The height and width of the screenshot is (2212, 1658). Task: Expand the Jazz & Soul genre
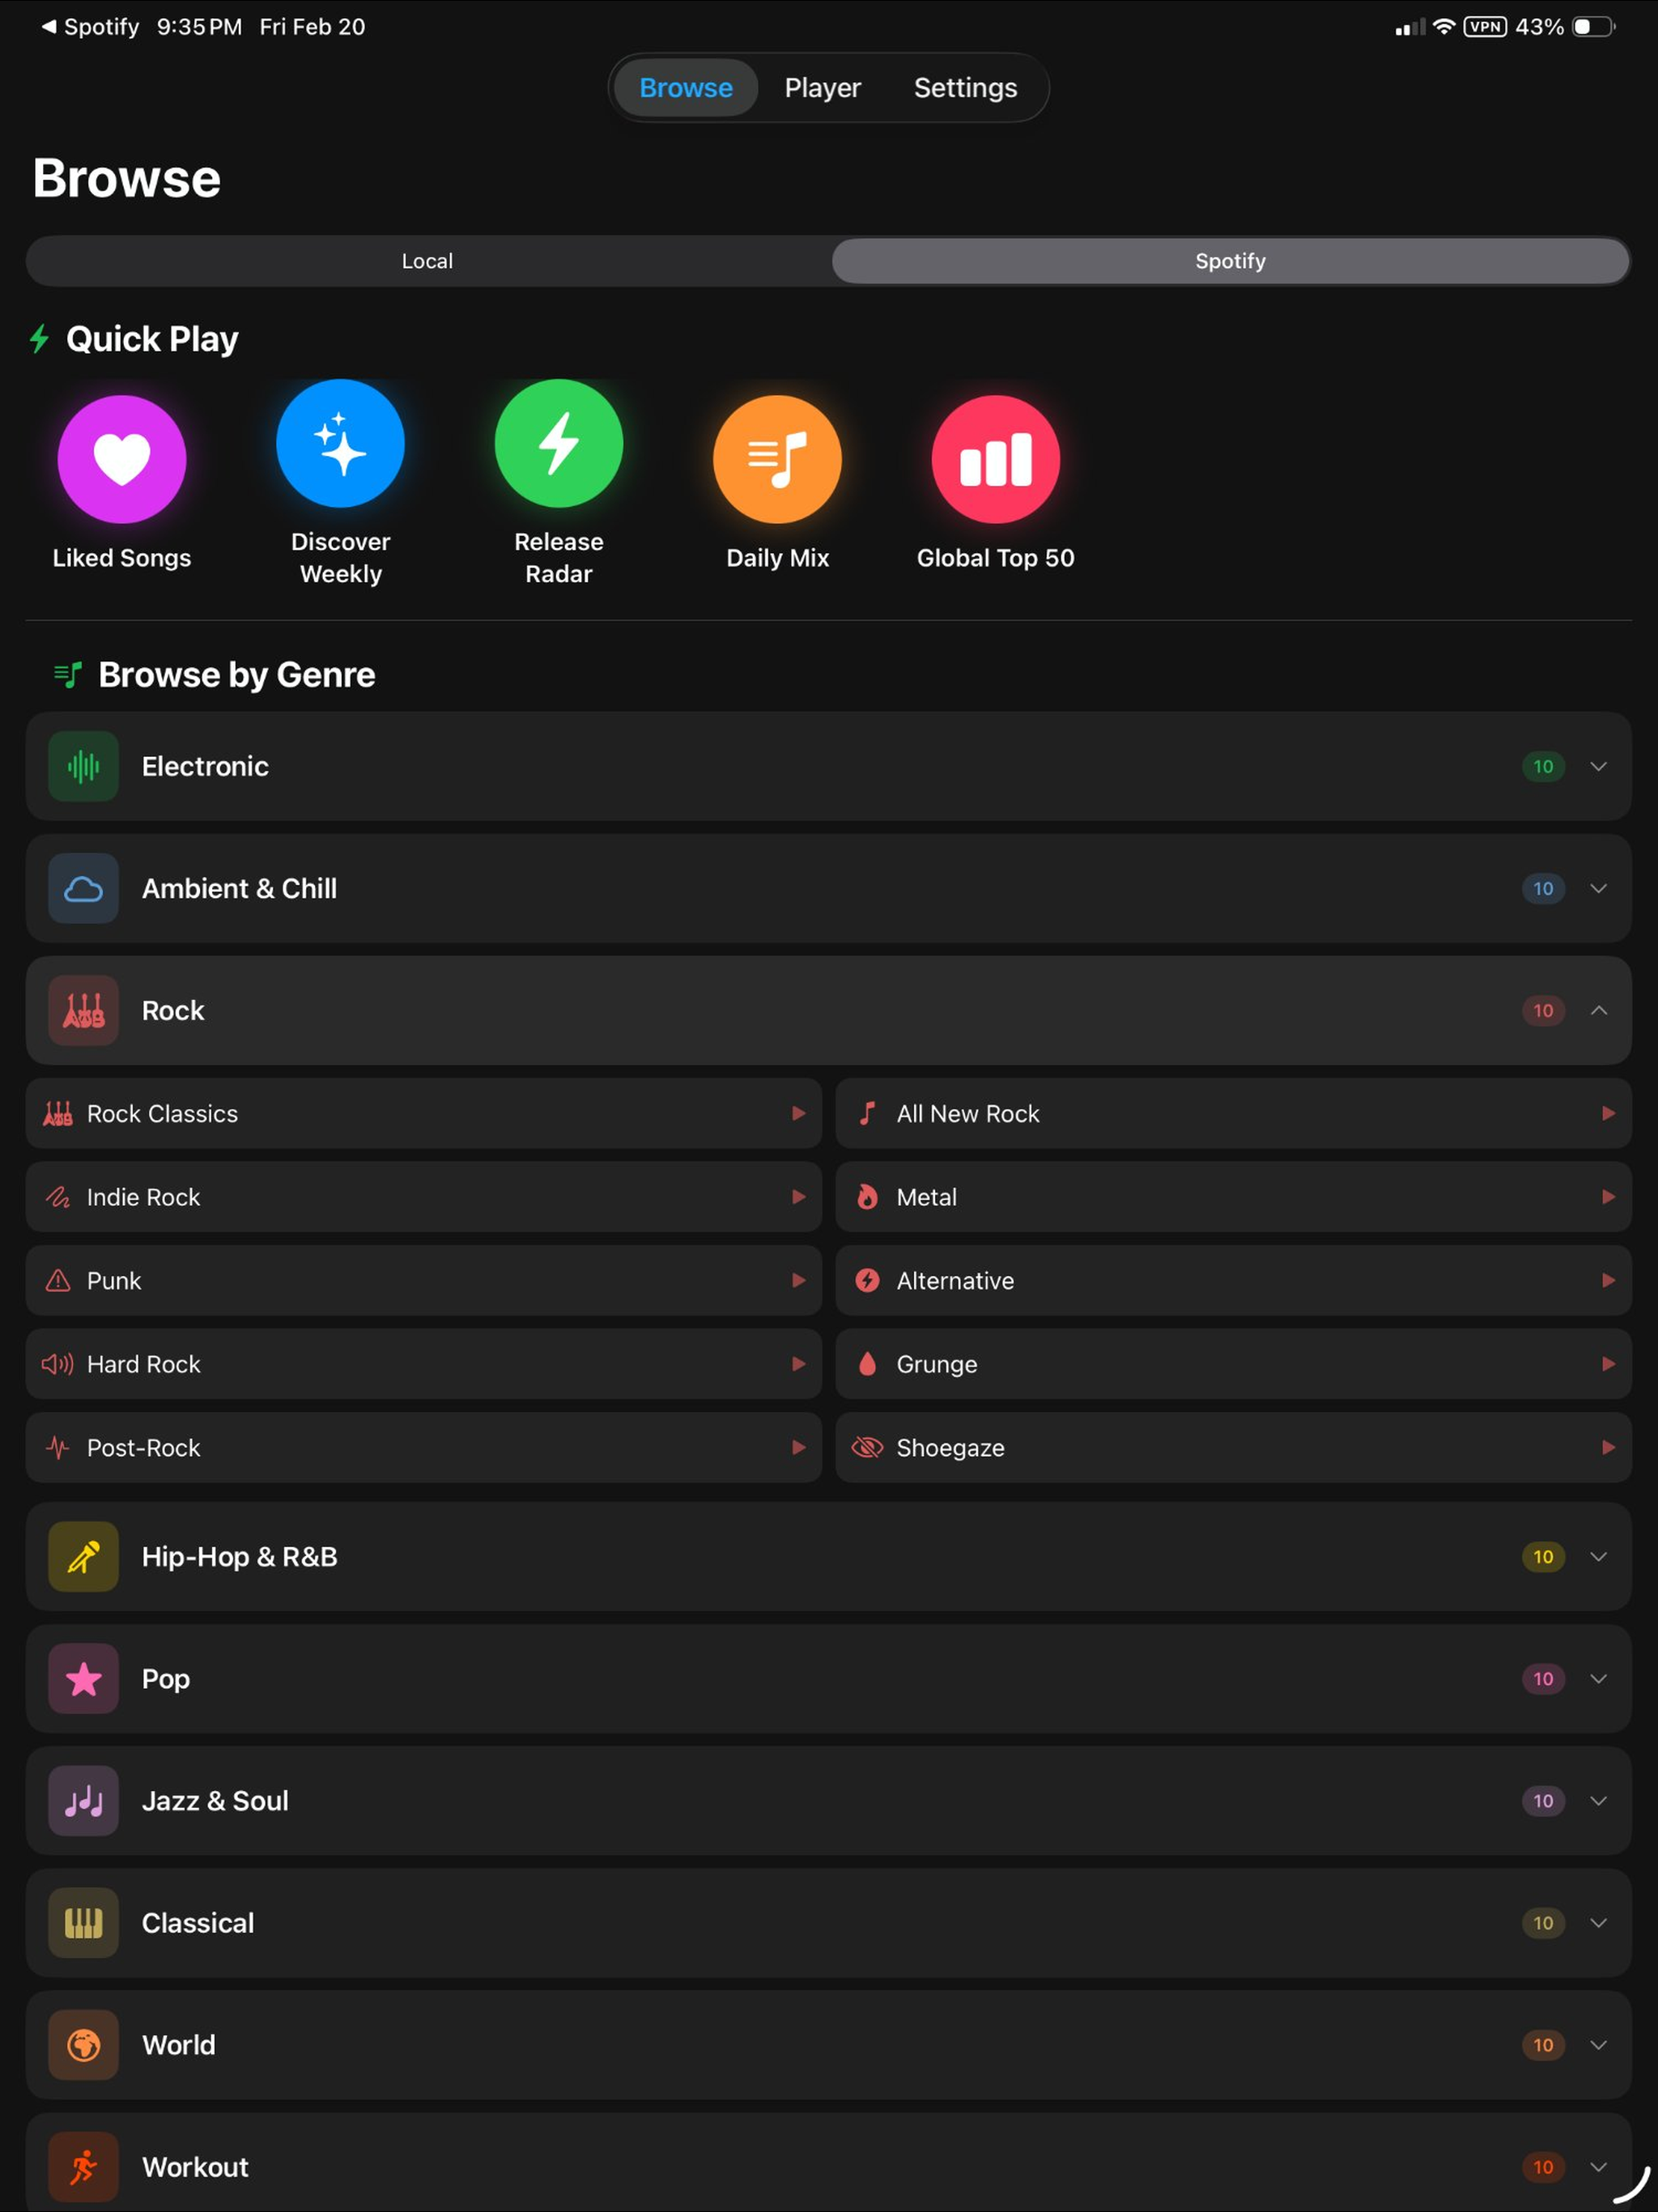pyautogui.click(x=829, y=1801)
